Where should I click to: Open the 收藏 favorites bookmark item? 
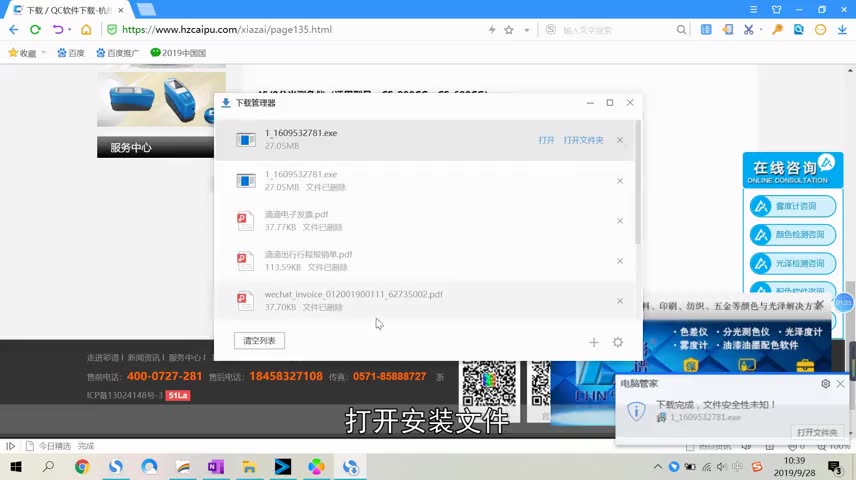pos(22,53)
